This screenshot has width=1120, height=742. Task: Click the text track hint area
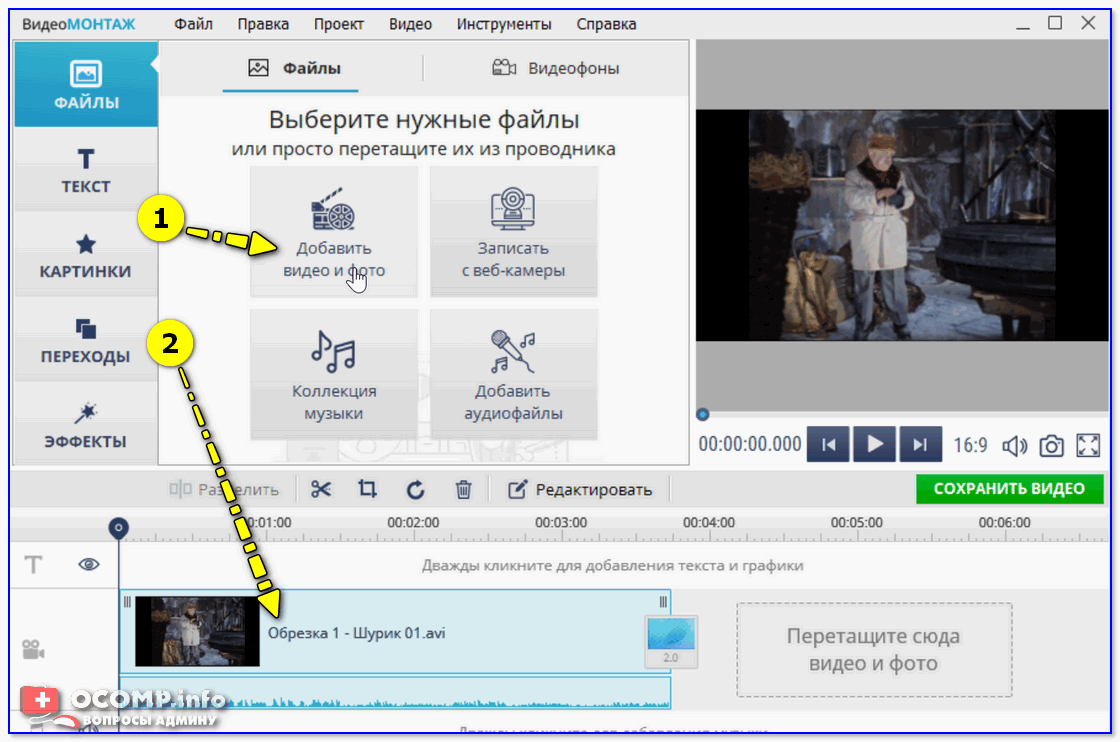[x=613, y=566]
